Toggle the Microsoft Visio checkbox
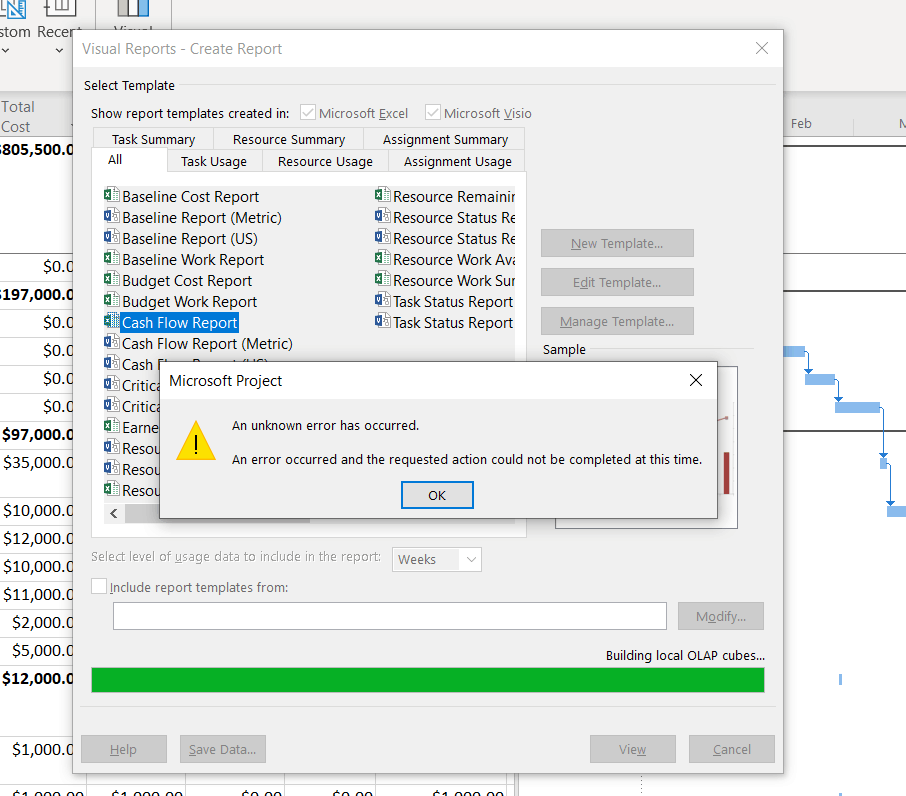 point(433,113)
